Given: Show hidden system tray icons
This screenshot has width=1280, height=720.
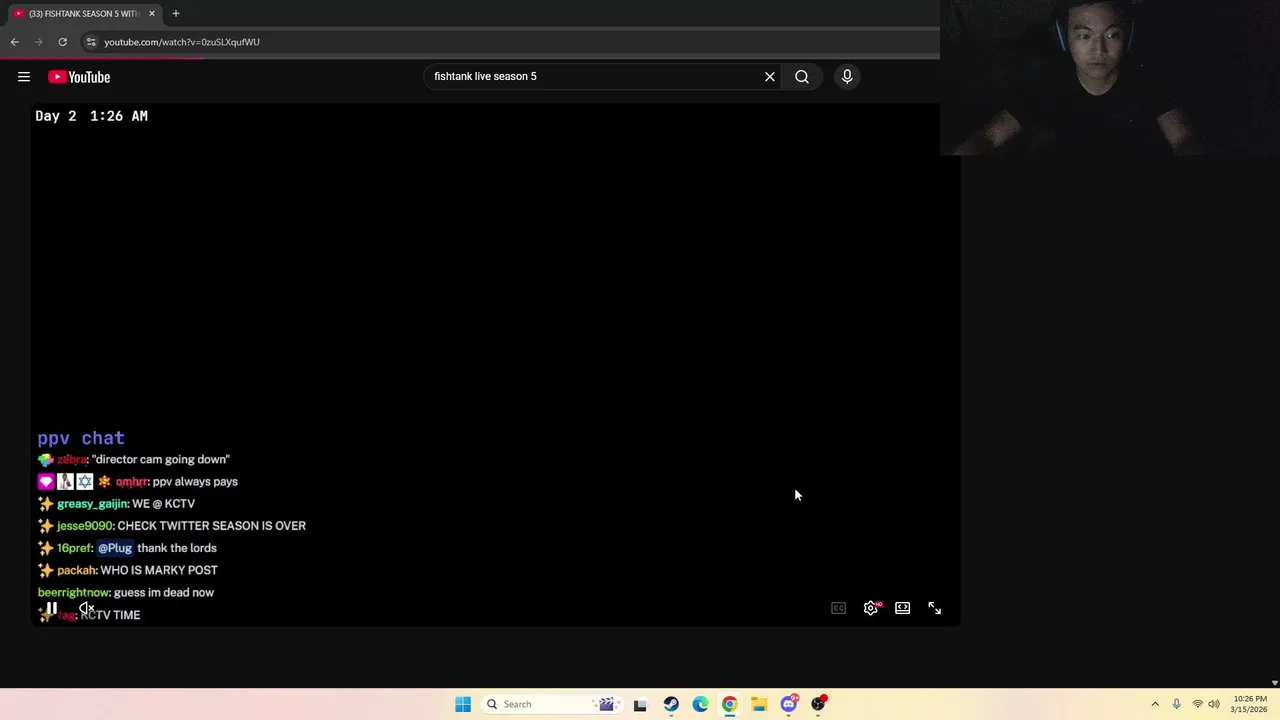Looking at the screenshot, I should click(x=1155, y=704).
